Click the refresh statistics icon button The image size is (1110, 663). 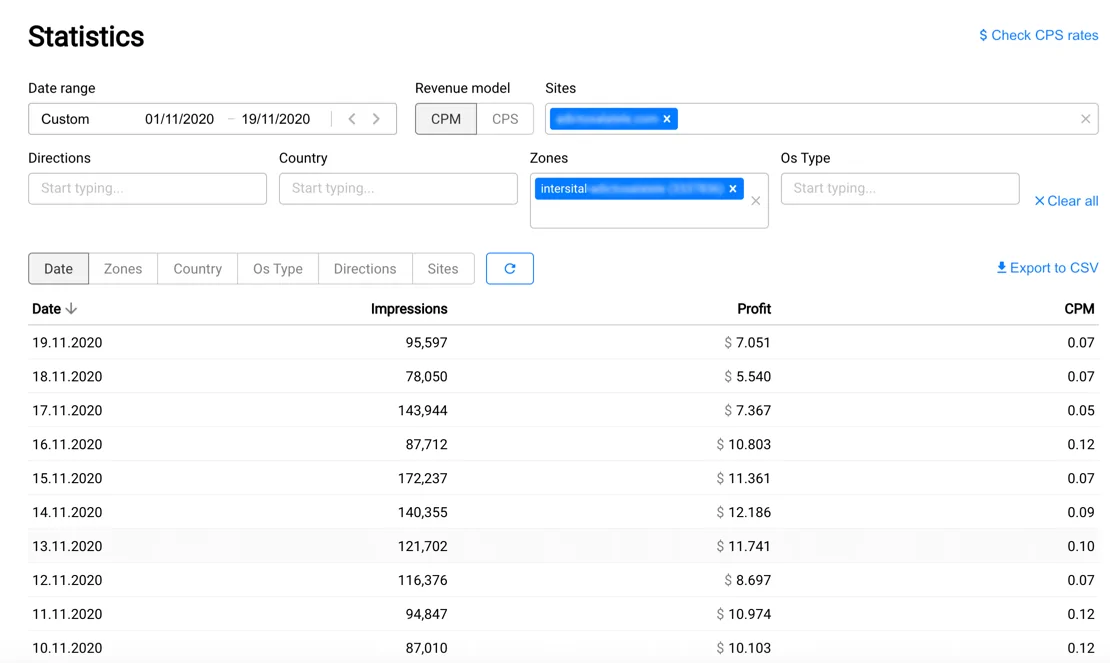(510, 268)
